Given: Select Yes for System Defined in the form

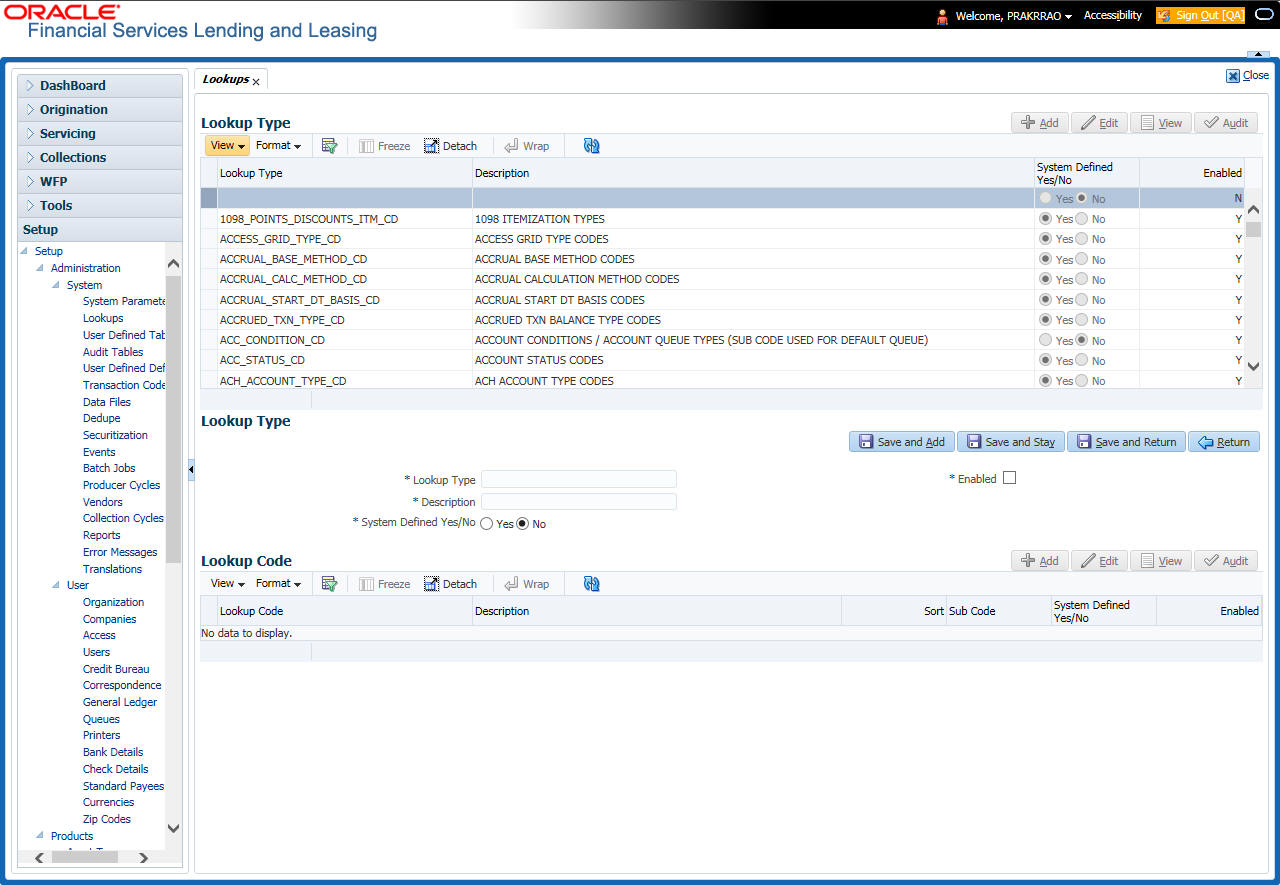Looking at the screenshot, I should [487, 524].
